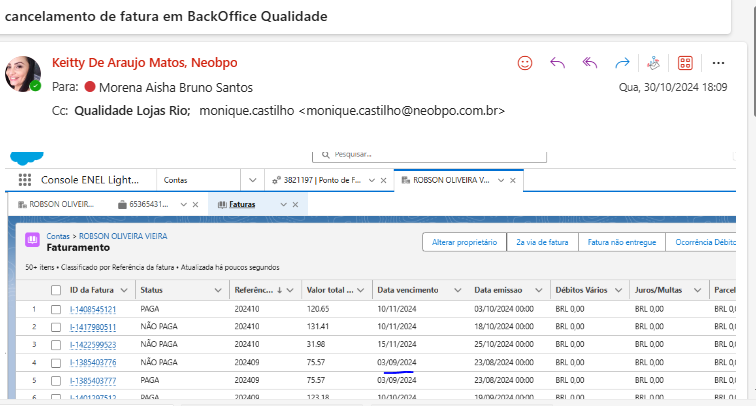The width and height of the screenshot is (756, 406).
Task: Open Referência column menu chevron
Action: (x=290, y=290)
